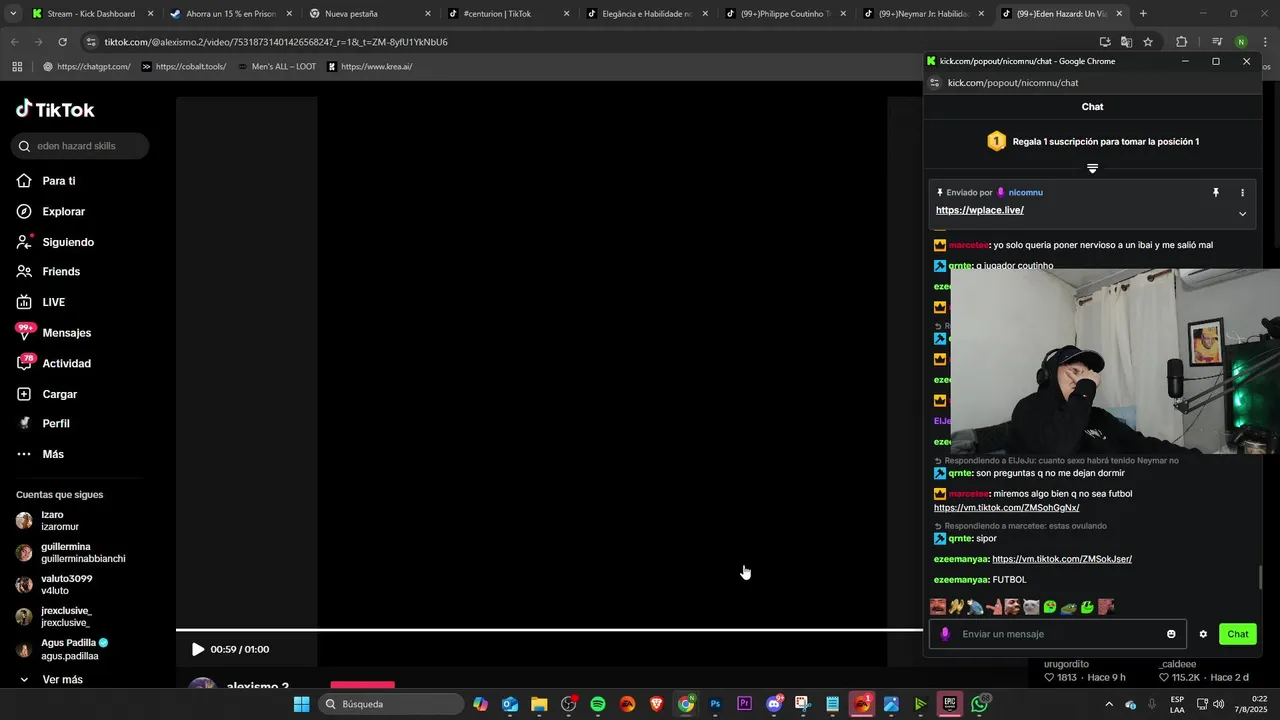Open krea.ai bookmark

370,67
